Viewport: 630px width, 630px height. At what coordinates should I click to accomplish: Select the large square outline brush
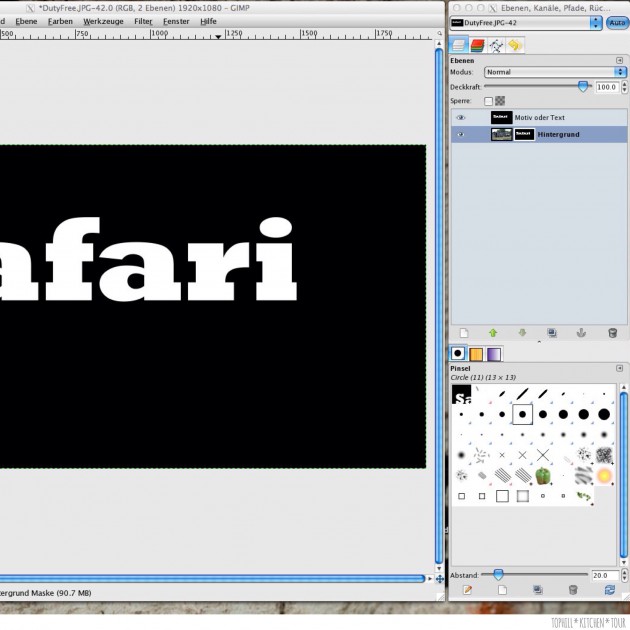tap(502, 496)
